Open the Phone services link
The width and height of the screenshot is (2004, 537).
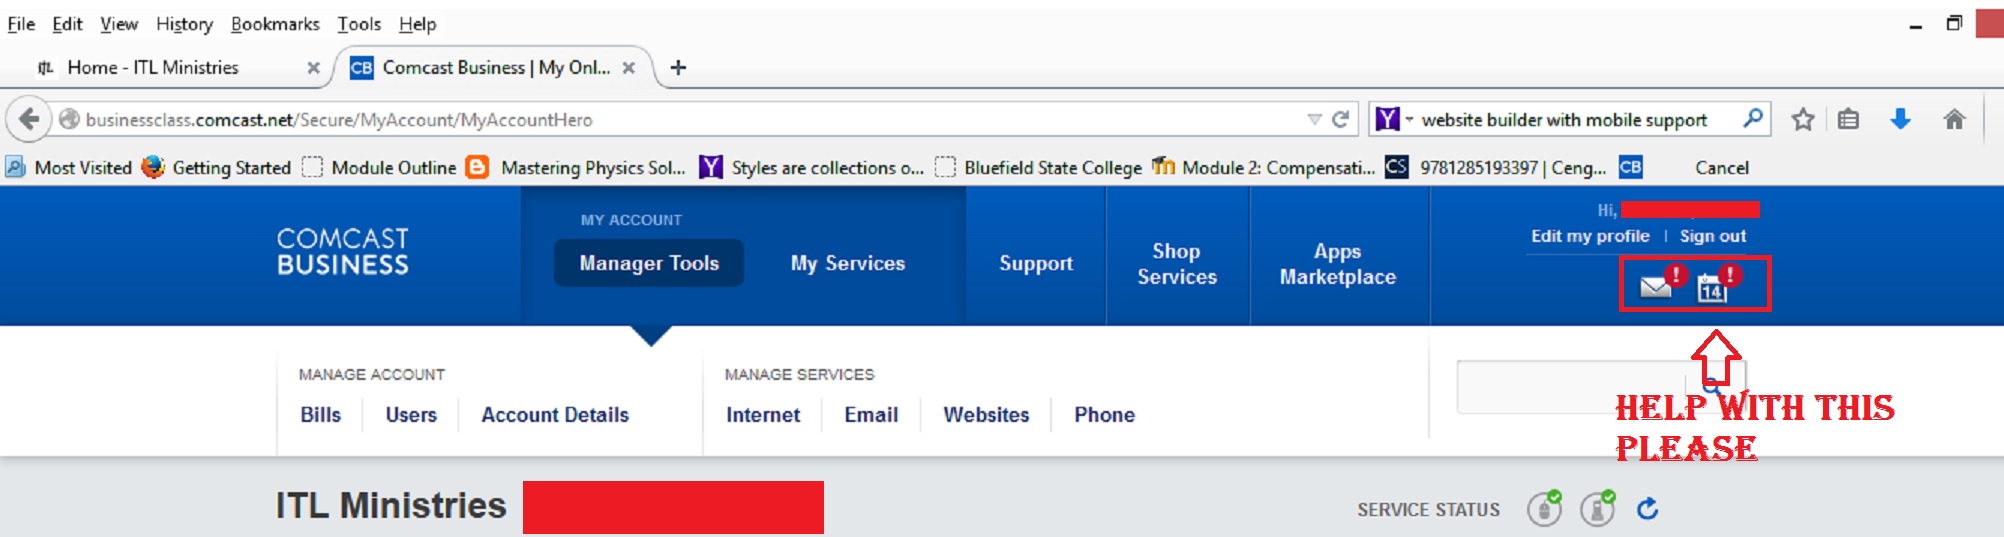[x=1104, y=415]
